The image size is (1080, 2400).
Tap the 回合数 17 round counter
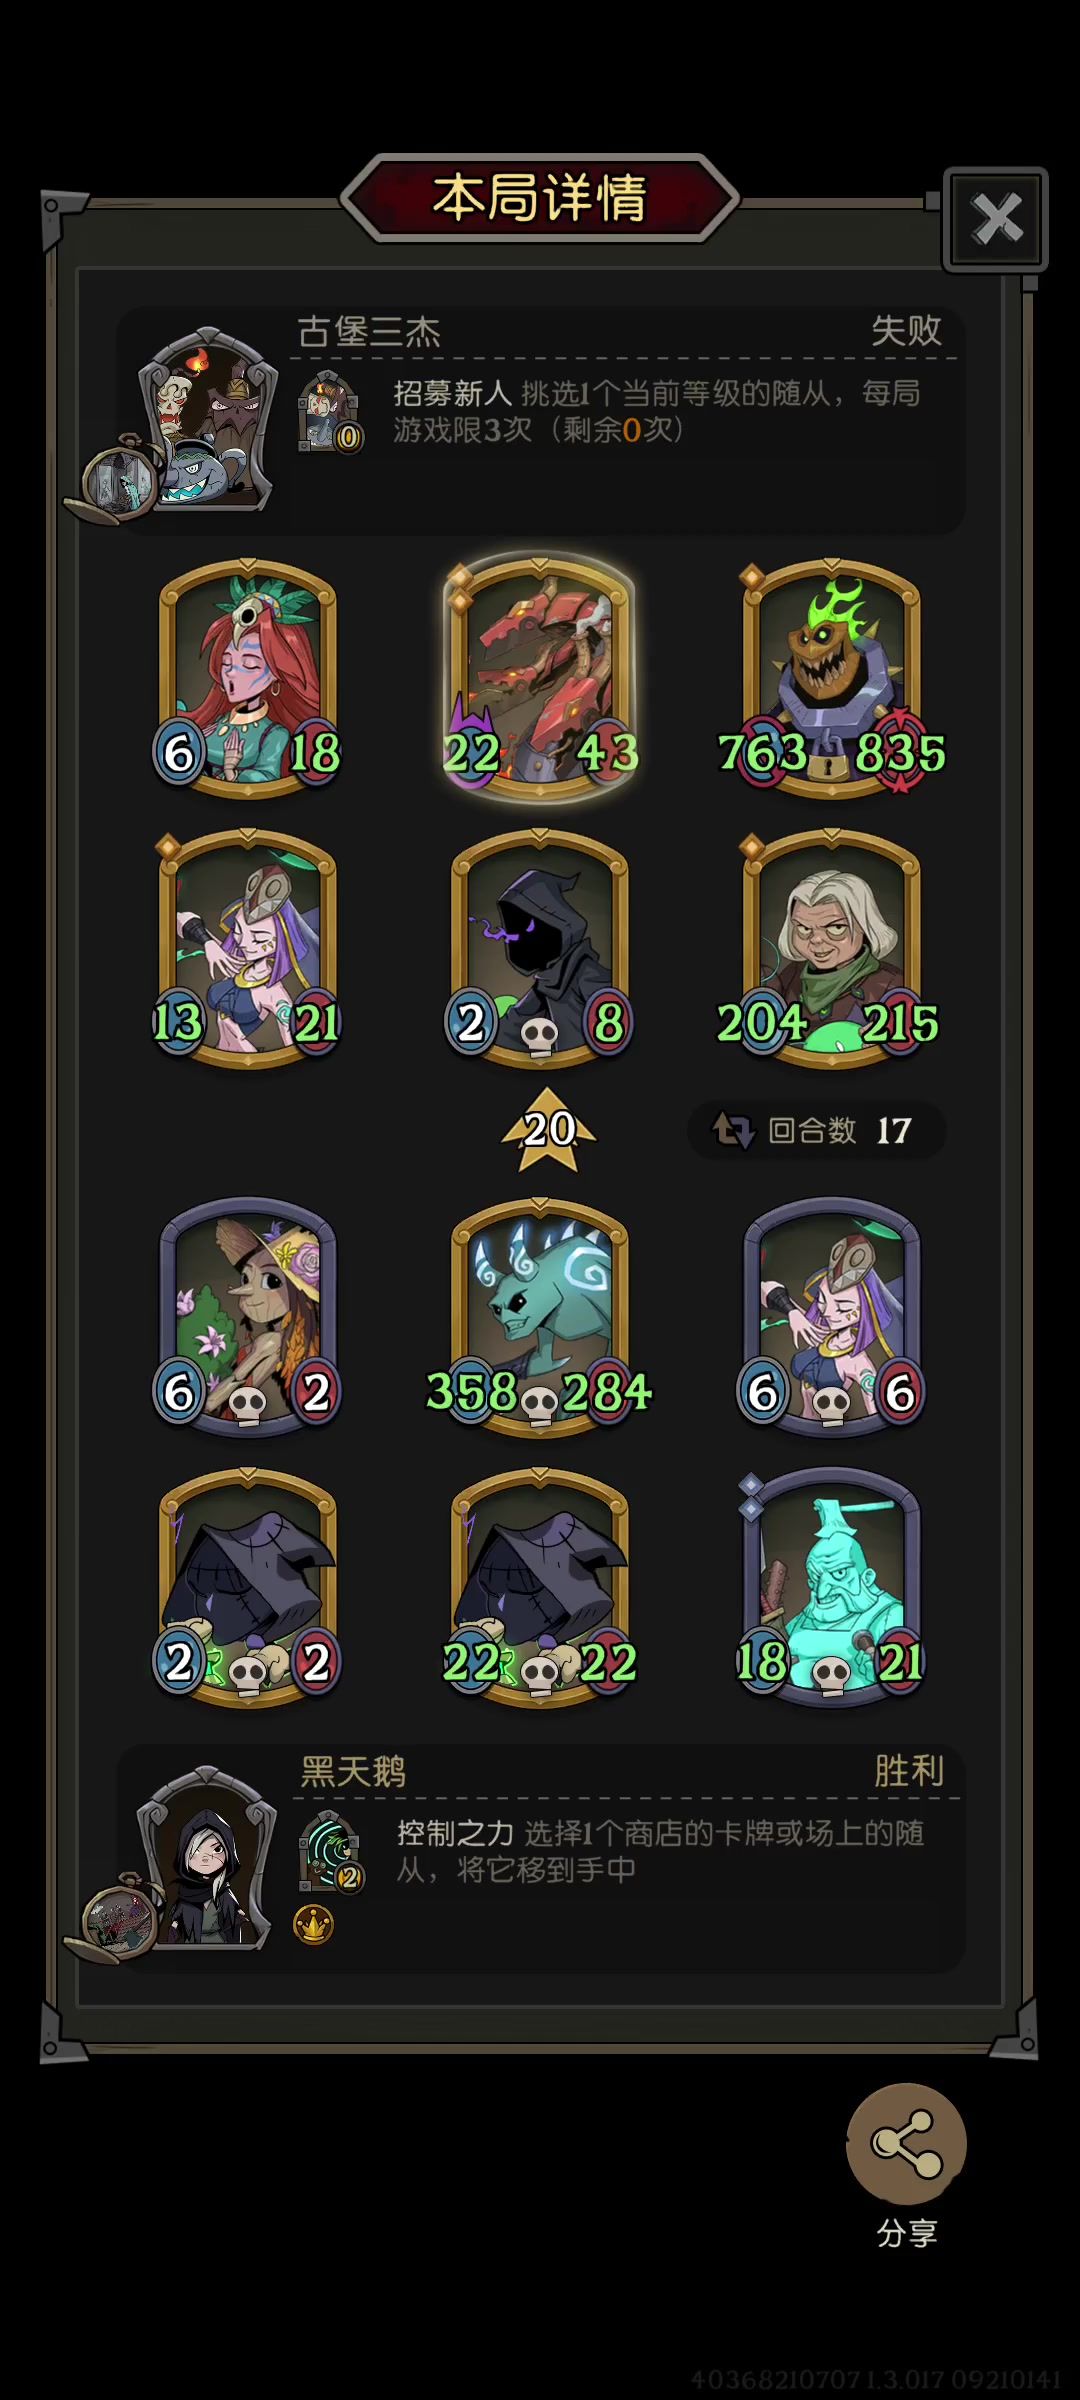[816, 1131]
